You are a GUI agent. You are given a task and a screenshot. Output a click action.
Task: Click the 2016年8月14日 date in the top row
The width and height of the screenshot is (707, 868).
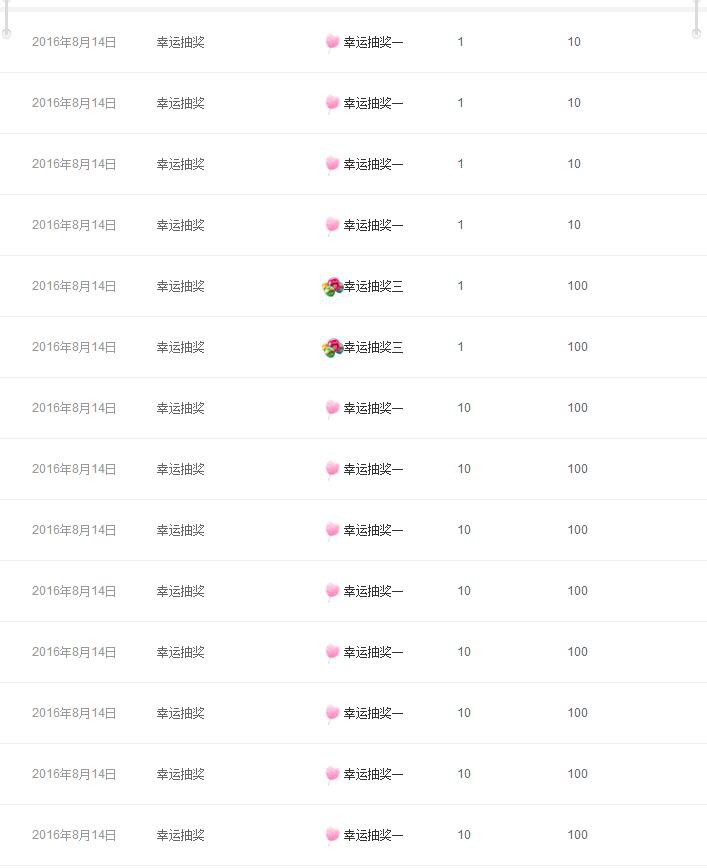point(74,42)
